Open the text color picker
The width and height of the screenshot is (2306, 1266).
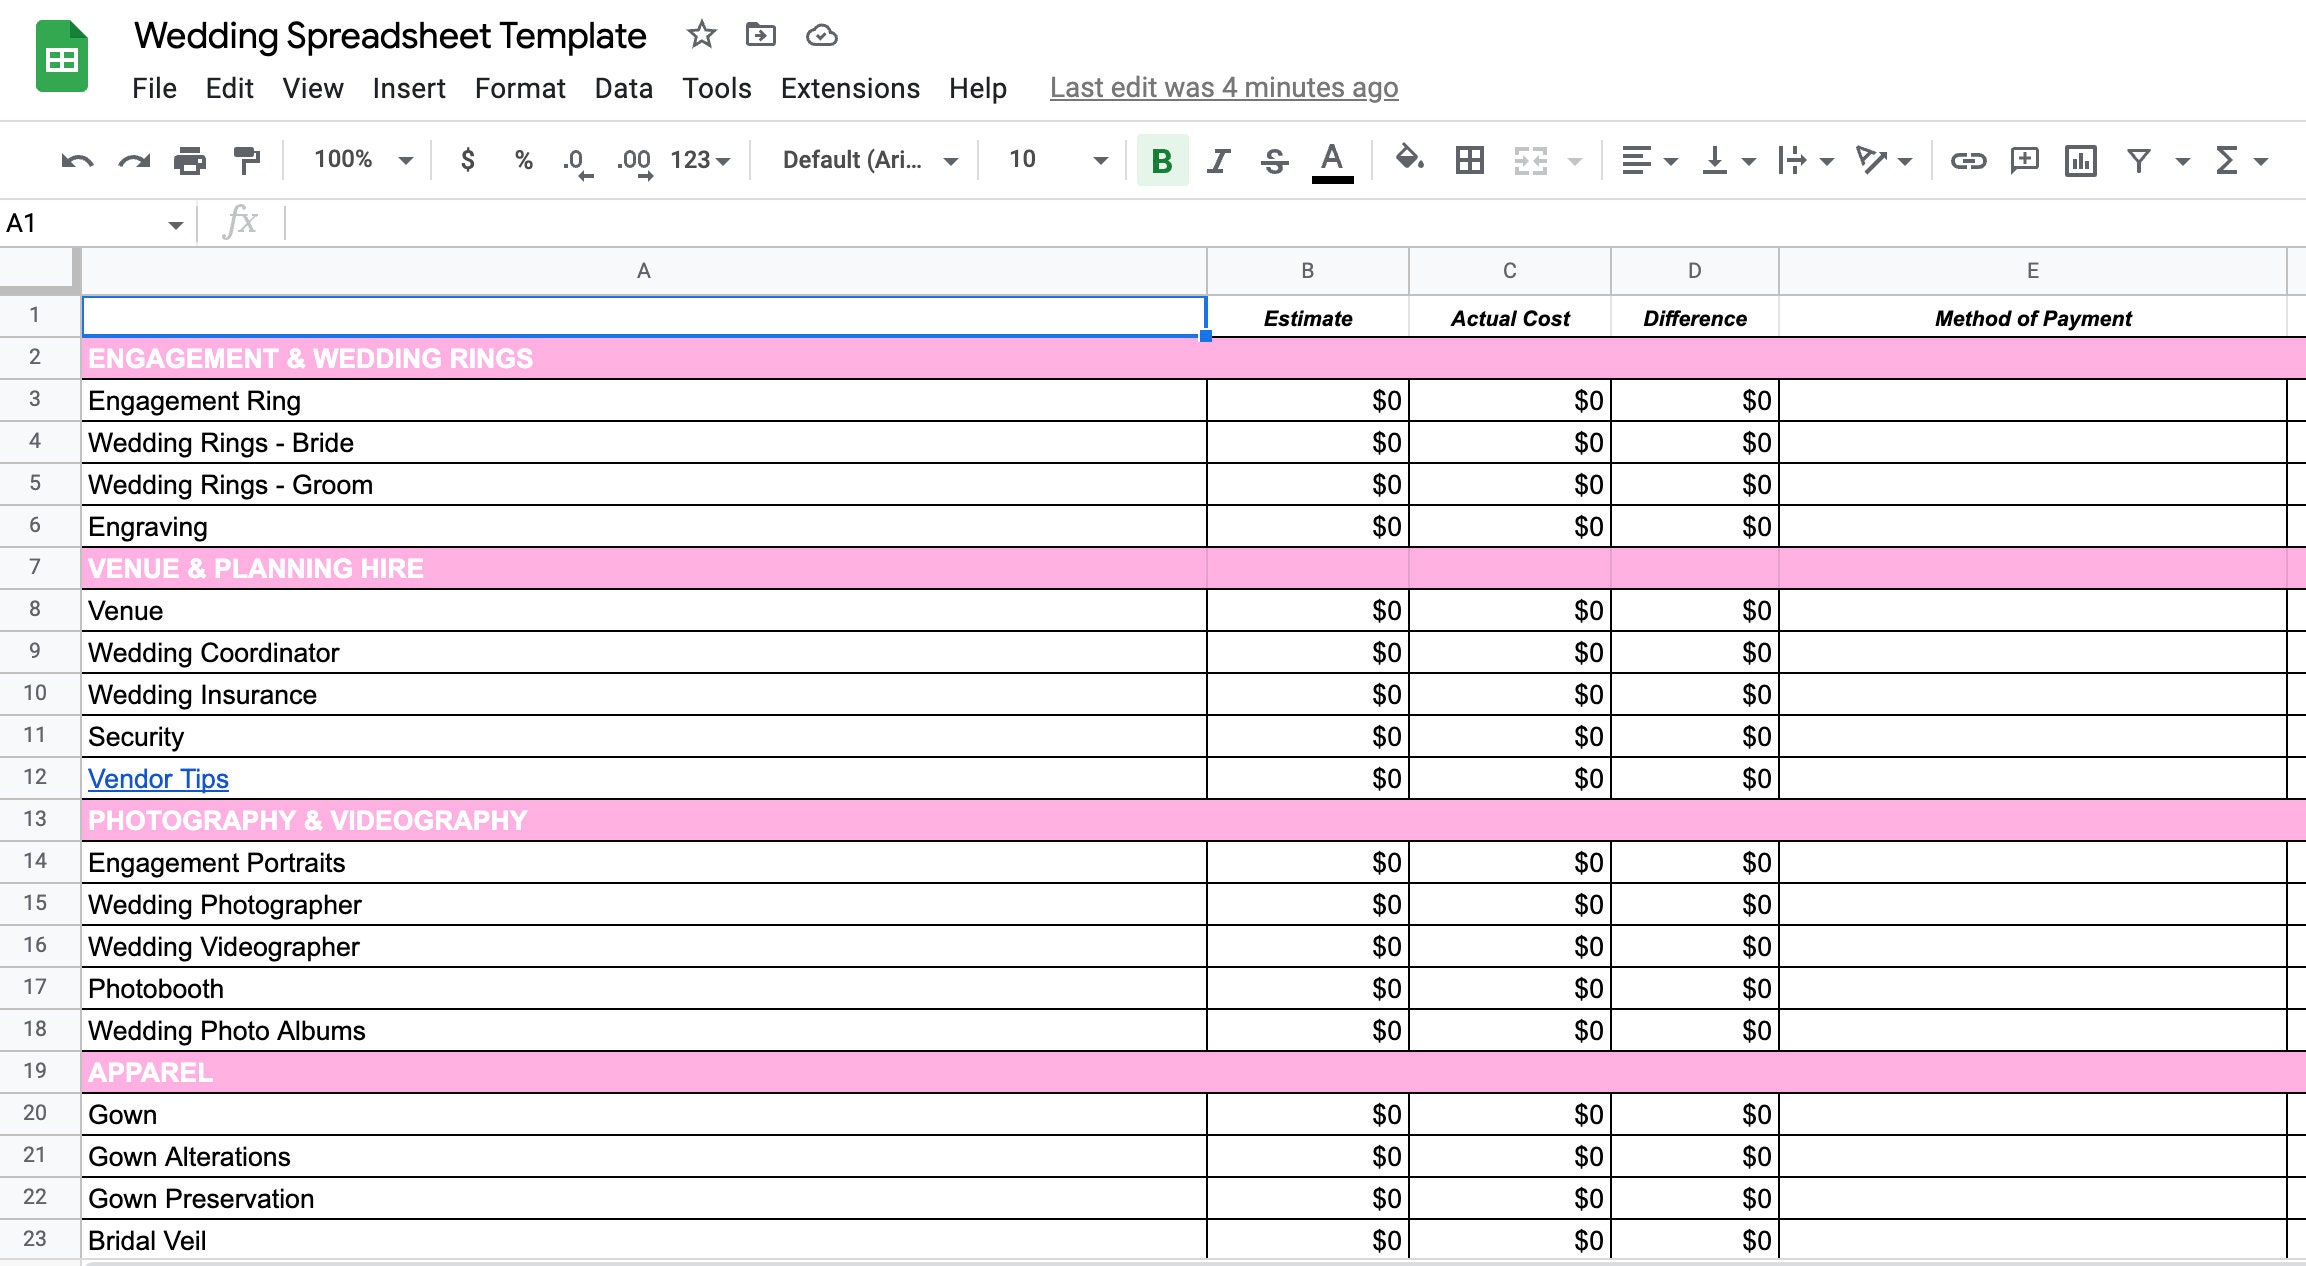tap(1331, 159)
